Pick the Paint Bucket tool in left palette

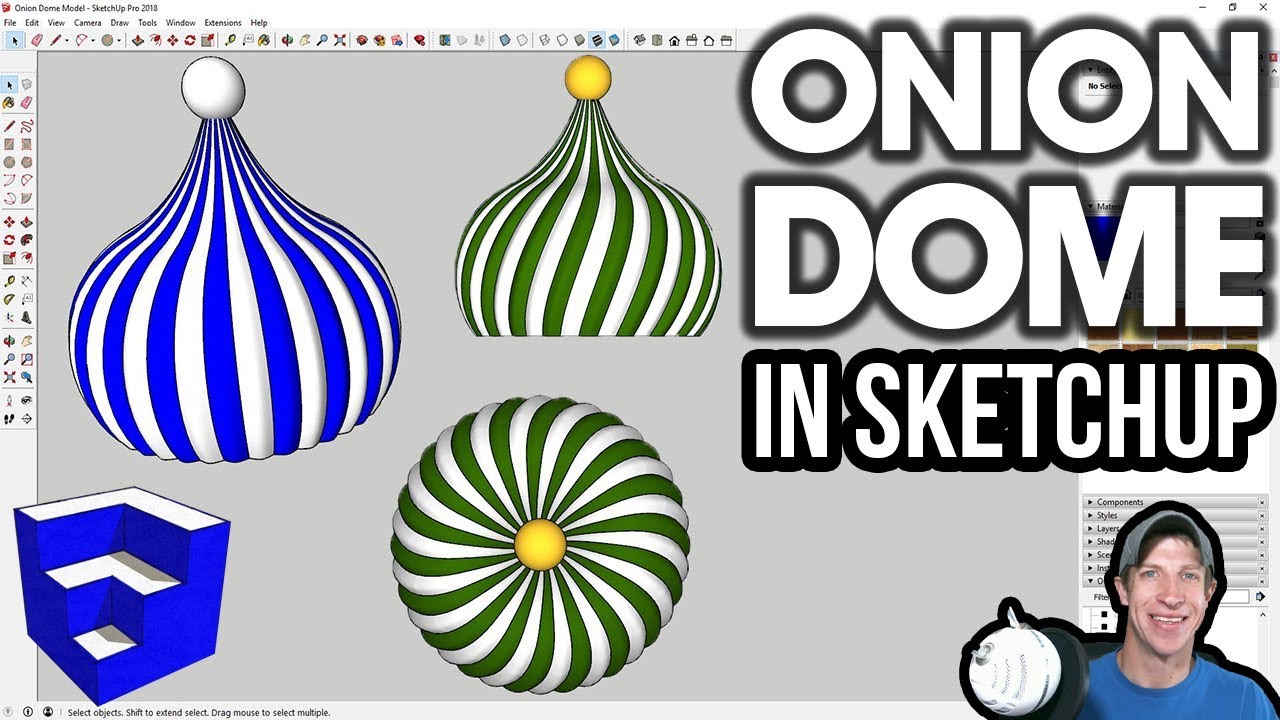coord(9,102)
